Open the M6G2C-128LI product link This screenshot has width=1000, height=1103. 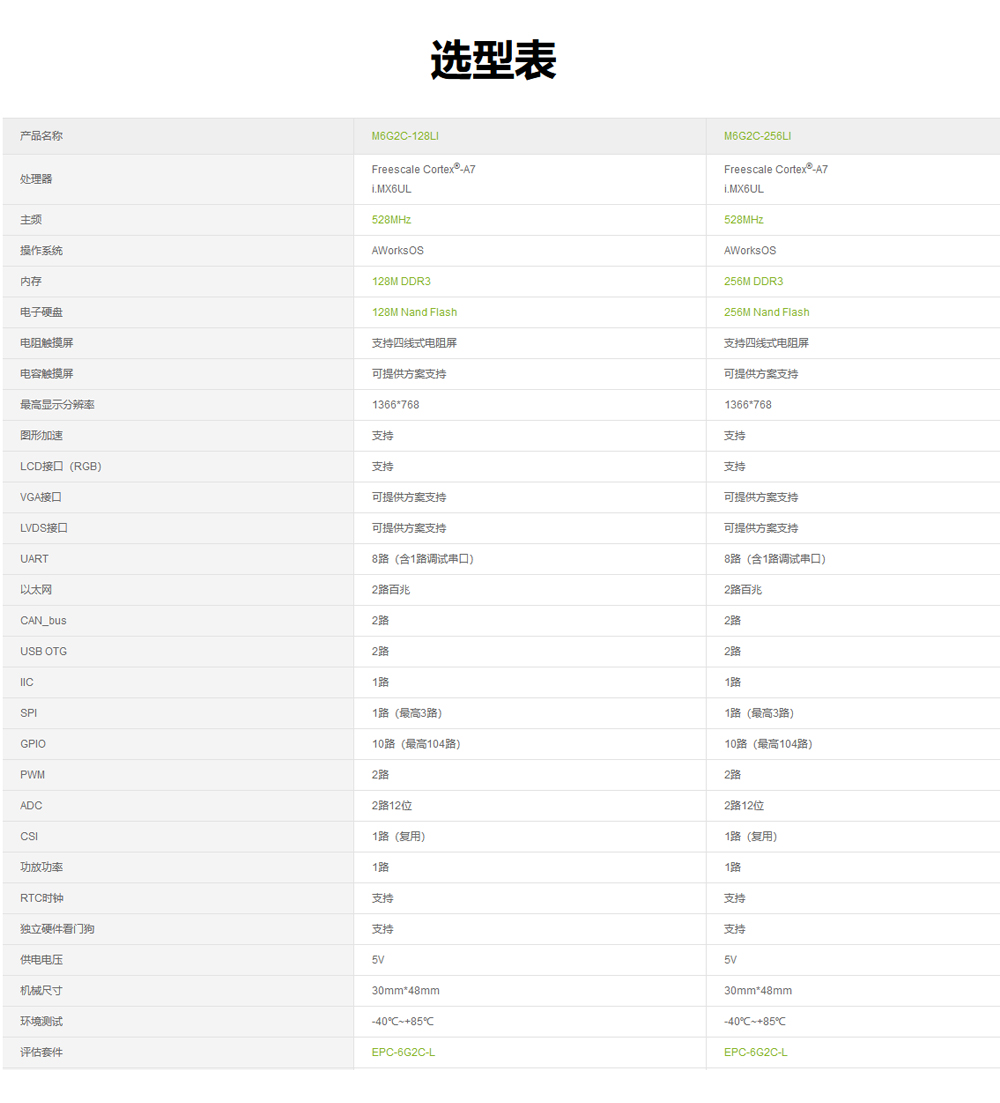coord(405,136)
